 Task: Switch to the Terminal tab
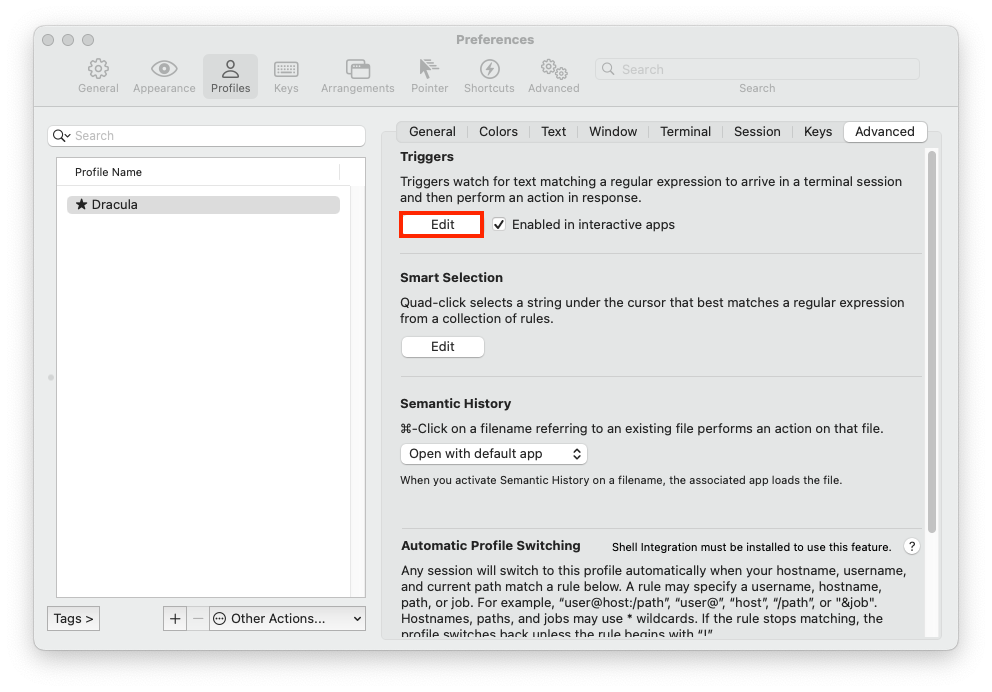(x=685, y=132)
